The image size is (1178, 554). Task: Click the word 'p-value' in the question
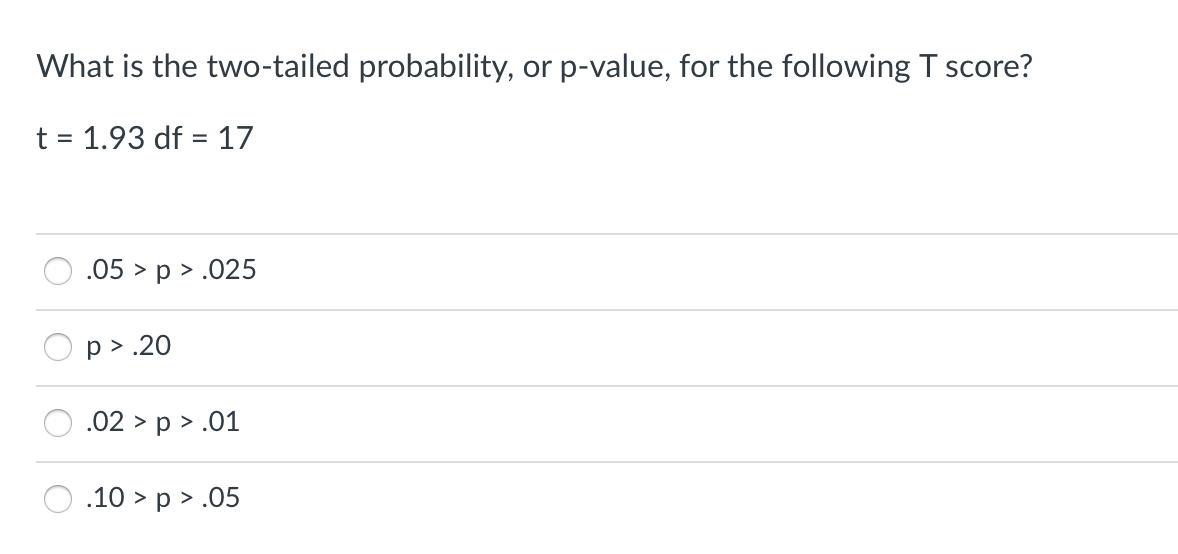[x=616, y=68]
